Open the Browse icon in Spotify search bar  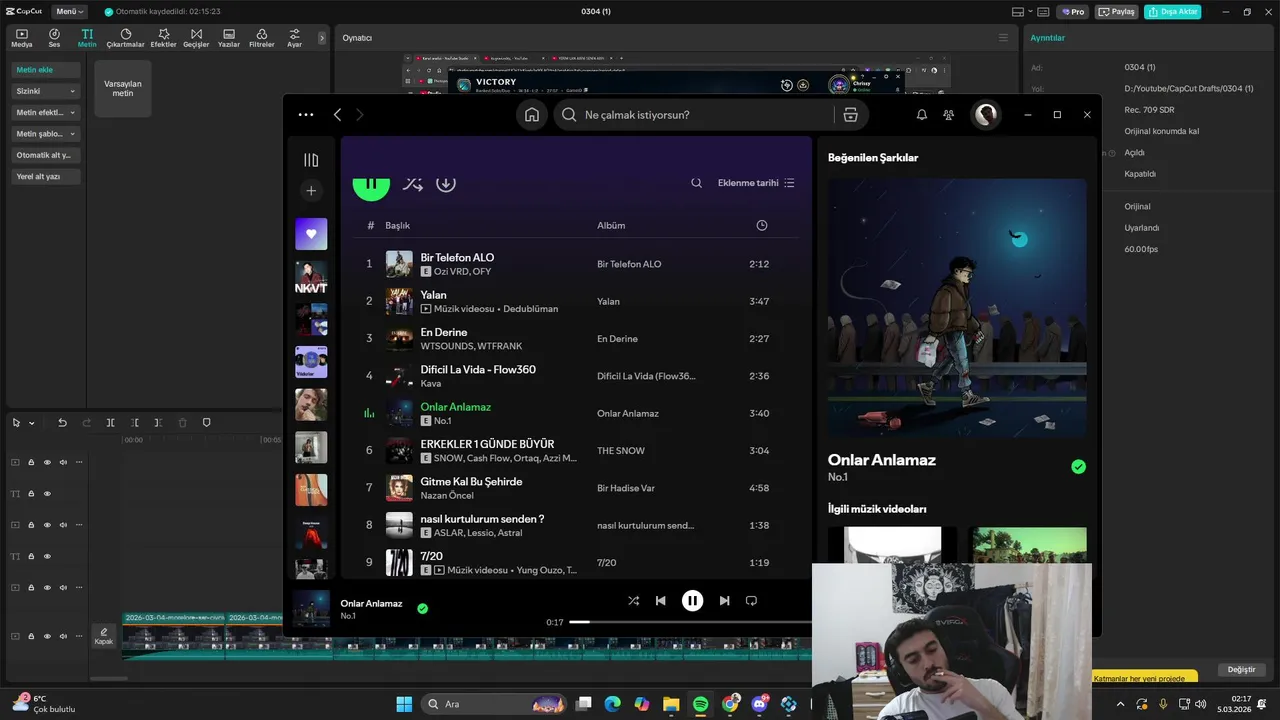point(850,115)
